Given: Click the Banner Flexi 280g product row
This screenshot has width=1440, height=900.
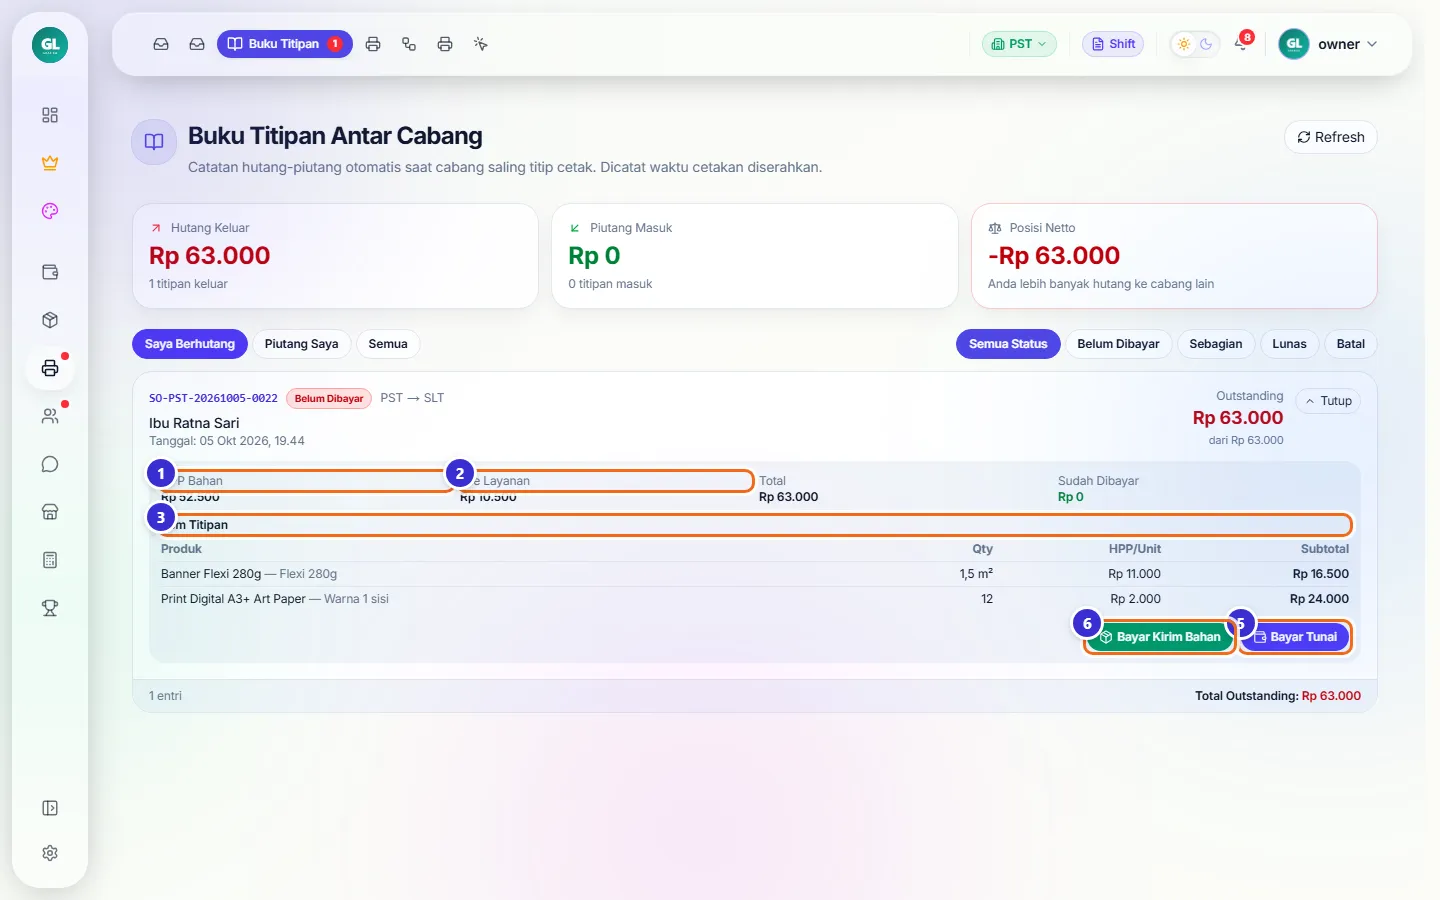Looking at the screenshot, I should (755, 574).
